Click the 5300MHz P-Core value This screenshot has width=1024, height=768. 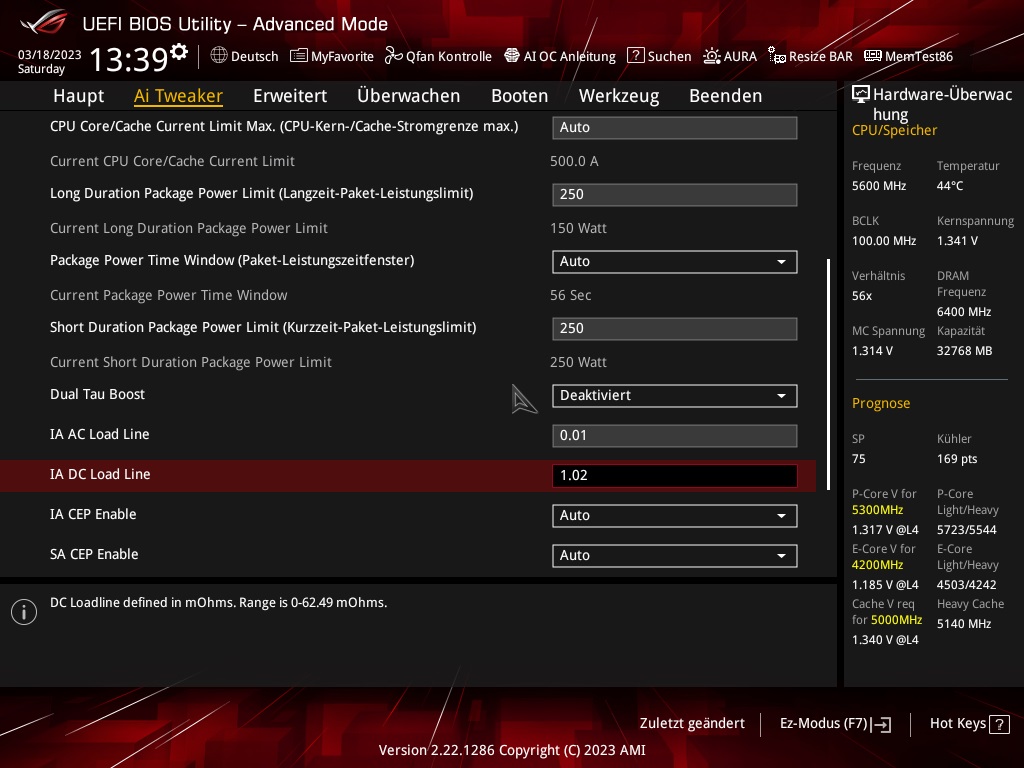[x=877, y=510]
